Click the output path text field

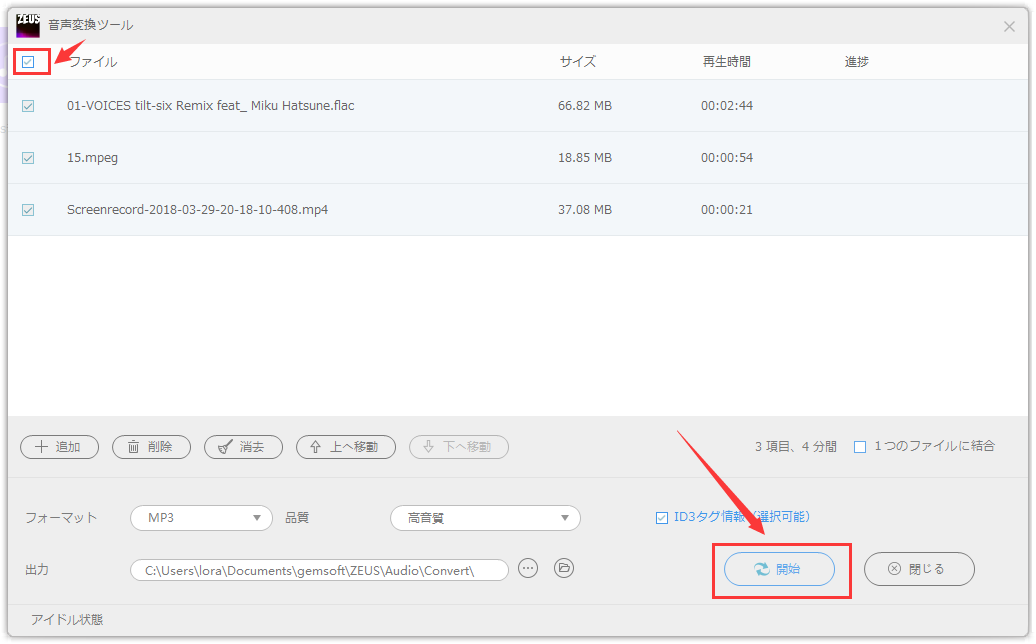[319, 570]
